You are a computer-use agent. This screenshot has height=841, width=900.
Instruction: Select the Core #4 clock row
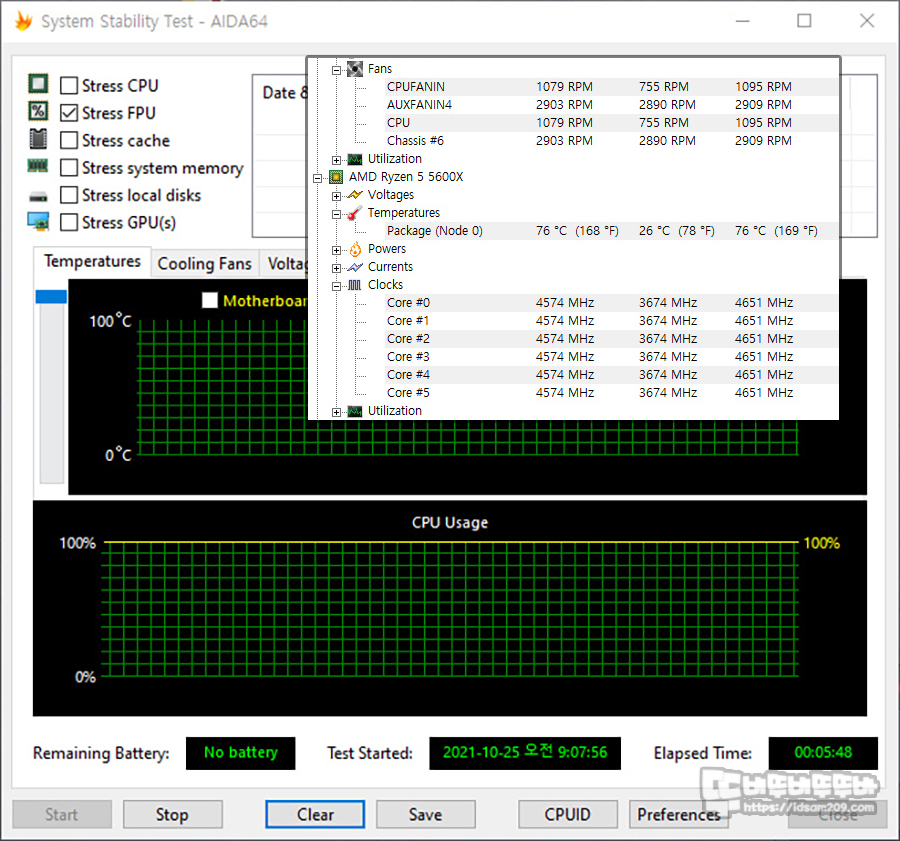(611, 375)
